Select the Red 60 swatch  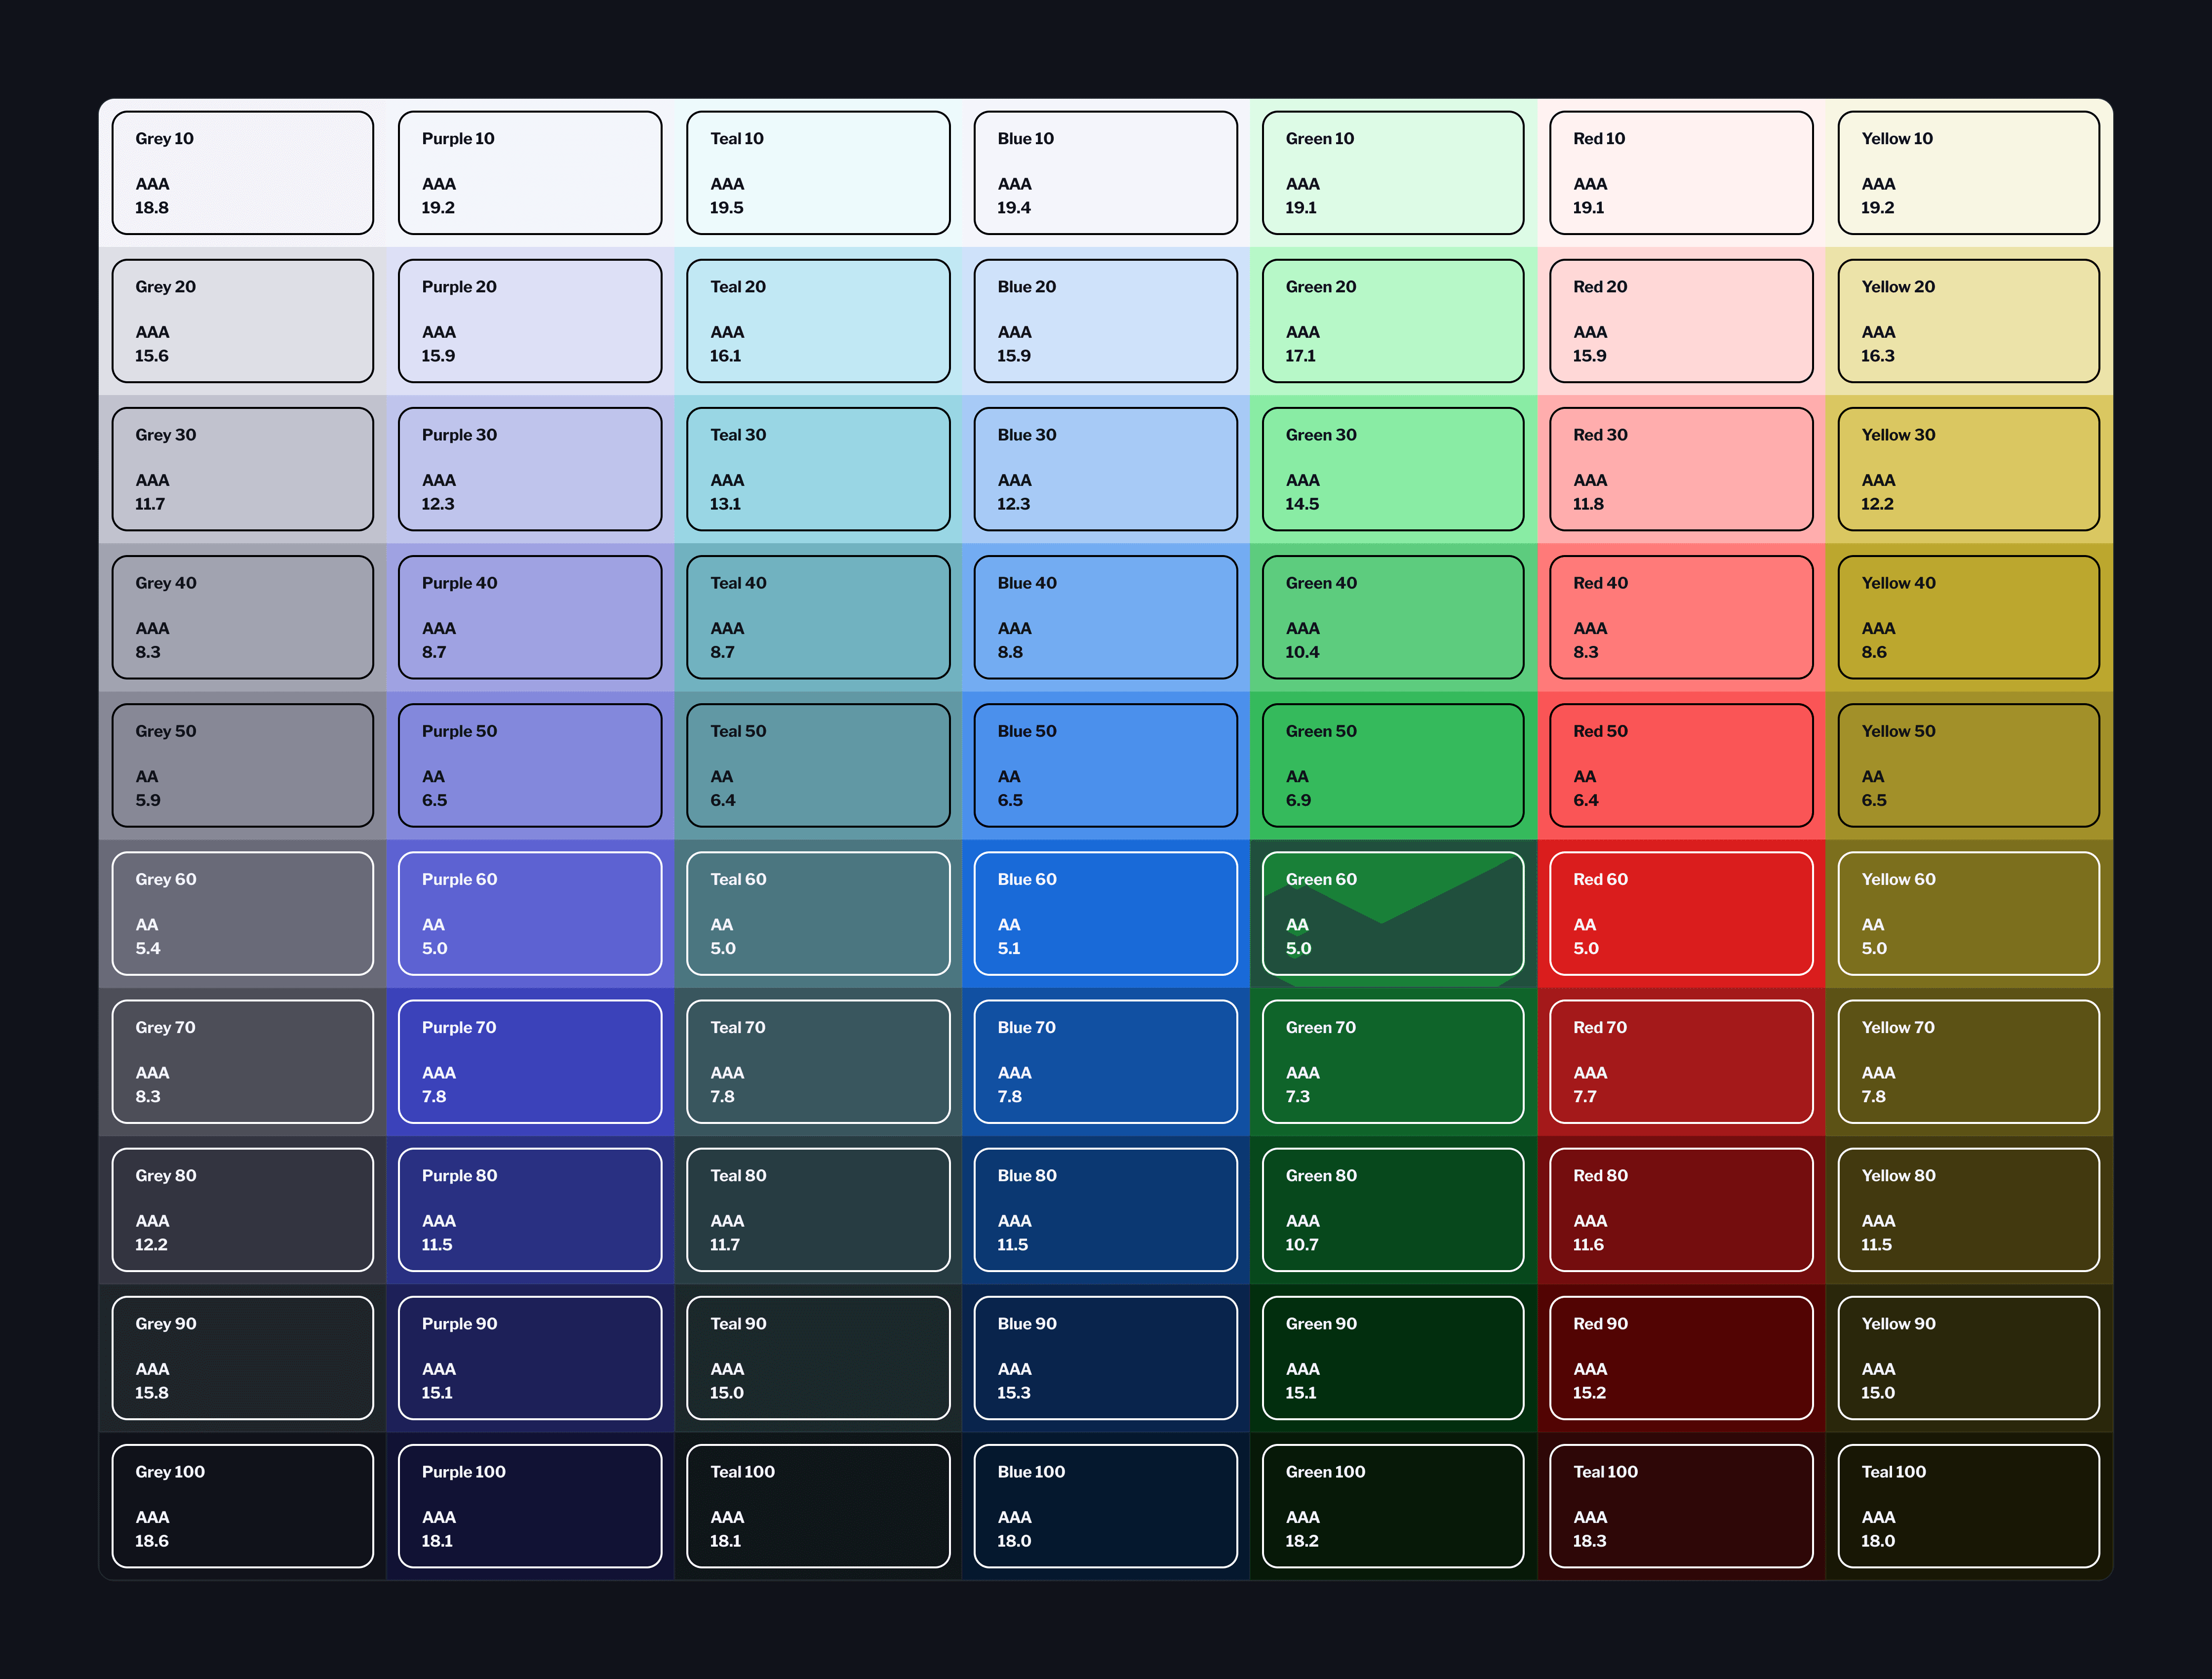tap(1680, 913)
